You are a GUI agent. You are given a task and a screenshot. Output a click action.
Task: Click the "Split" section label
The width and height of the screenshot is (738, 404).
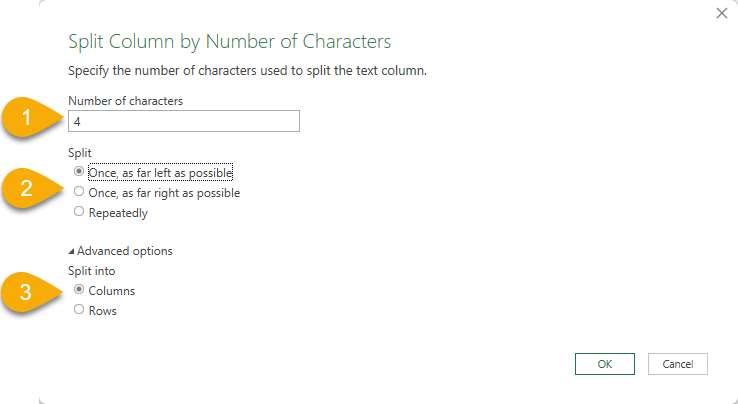click(x=81, y=152)
